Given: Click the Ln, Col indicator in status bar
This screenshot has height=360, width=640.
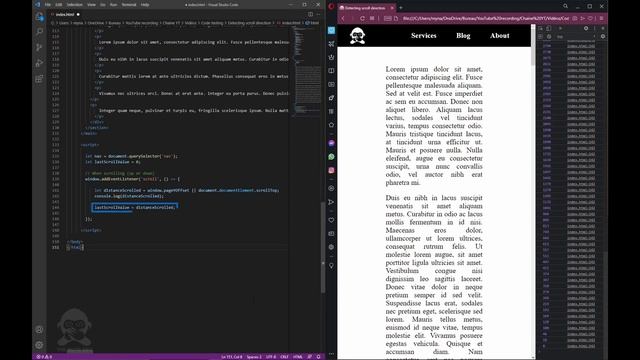Looking at the screenshot, I should (231, 357).
